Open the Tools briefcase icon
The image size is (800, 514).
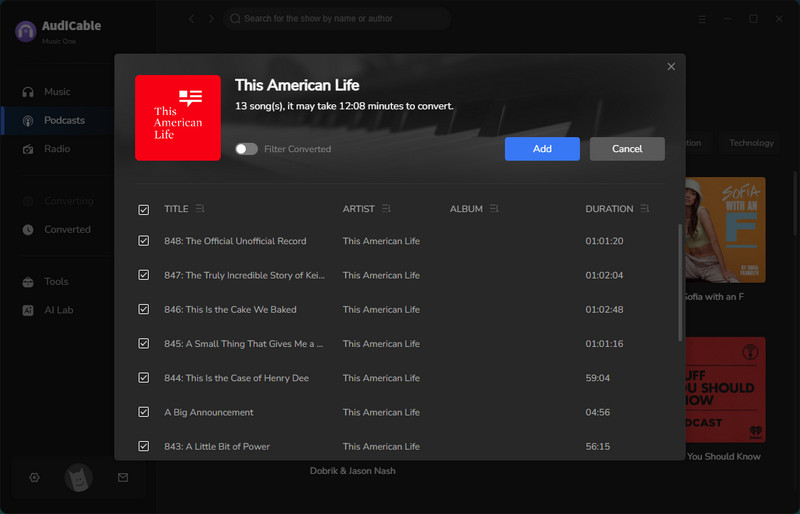[x=28, y=282]
